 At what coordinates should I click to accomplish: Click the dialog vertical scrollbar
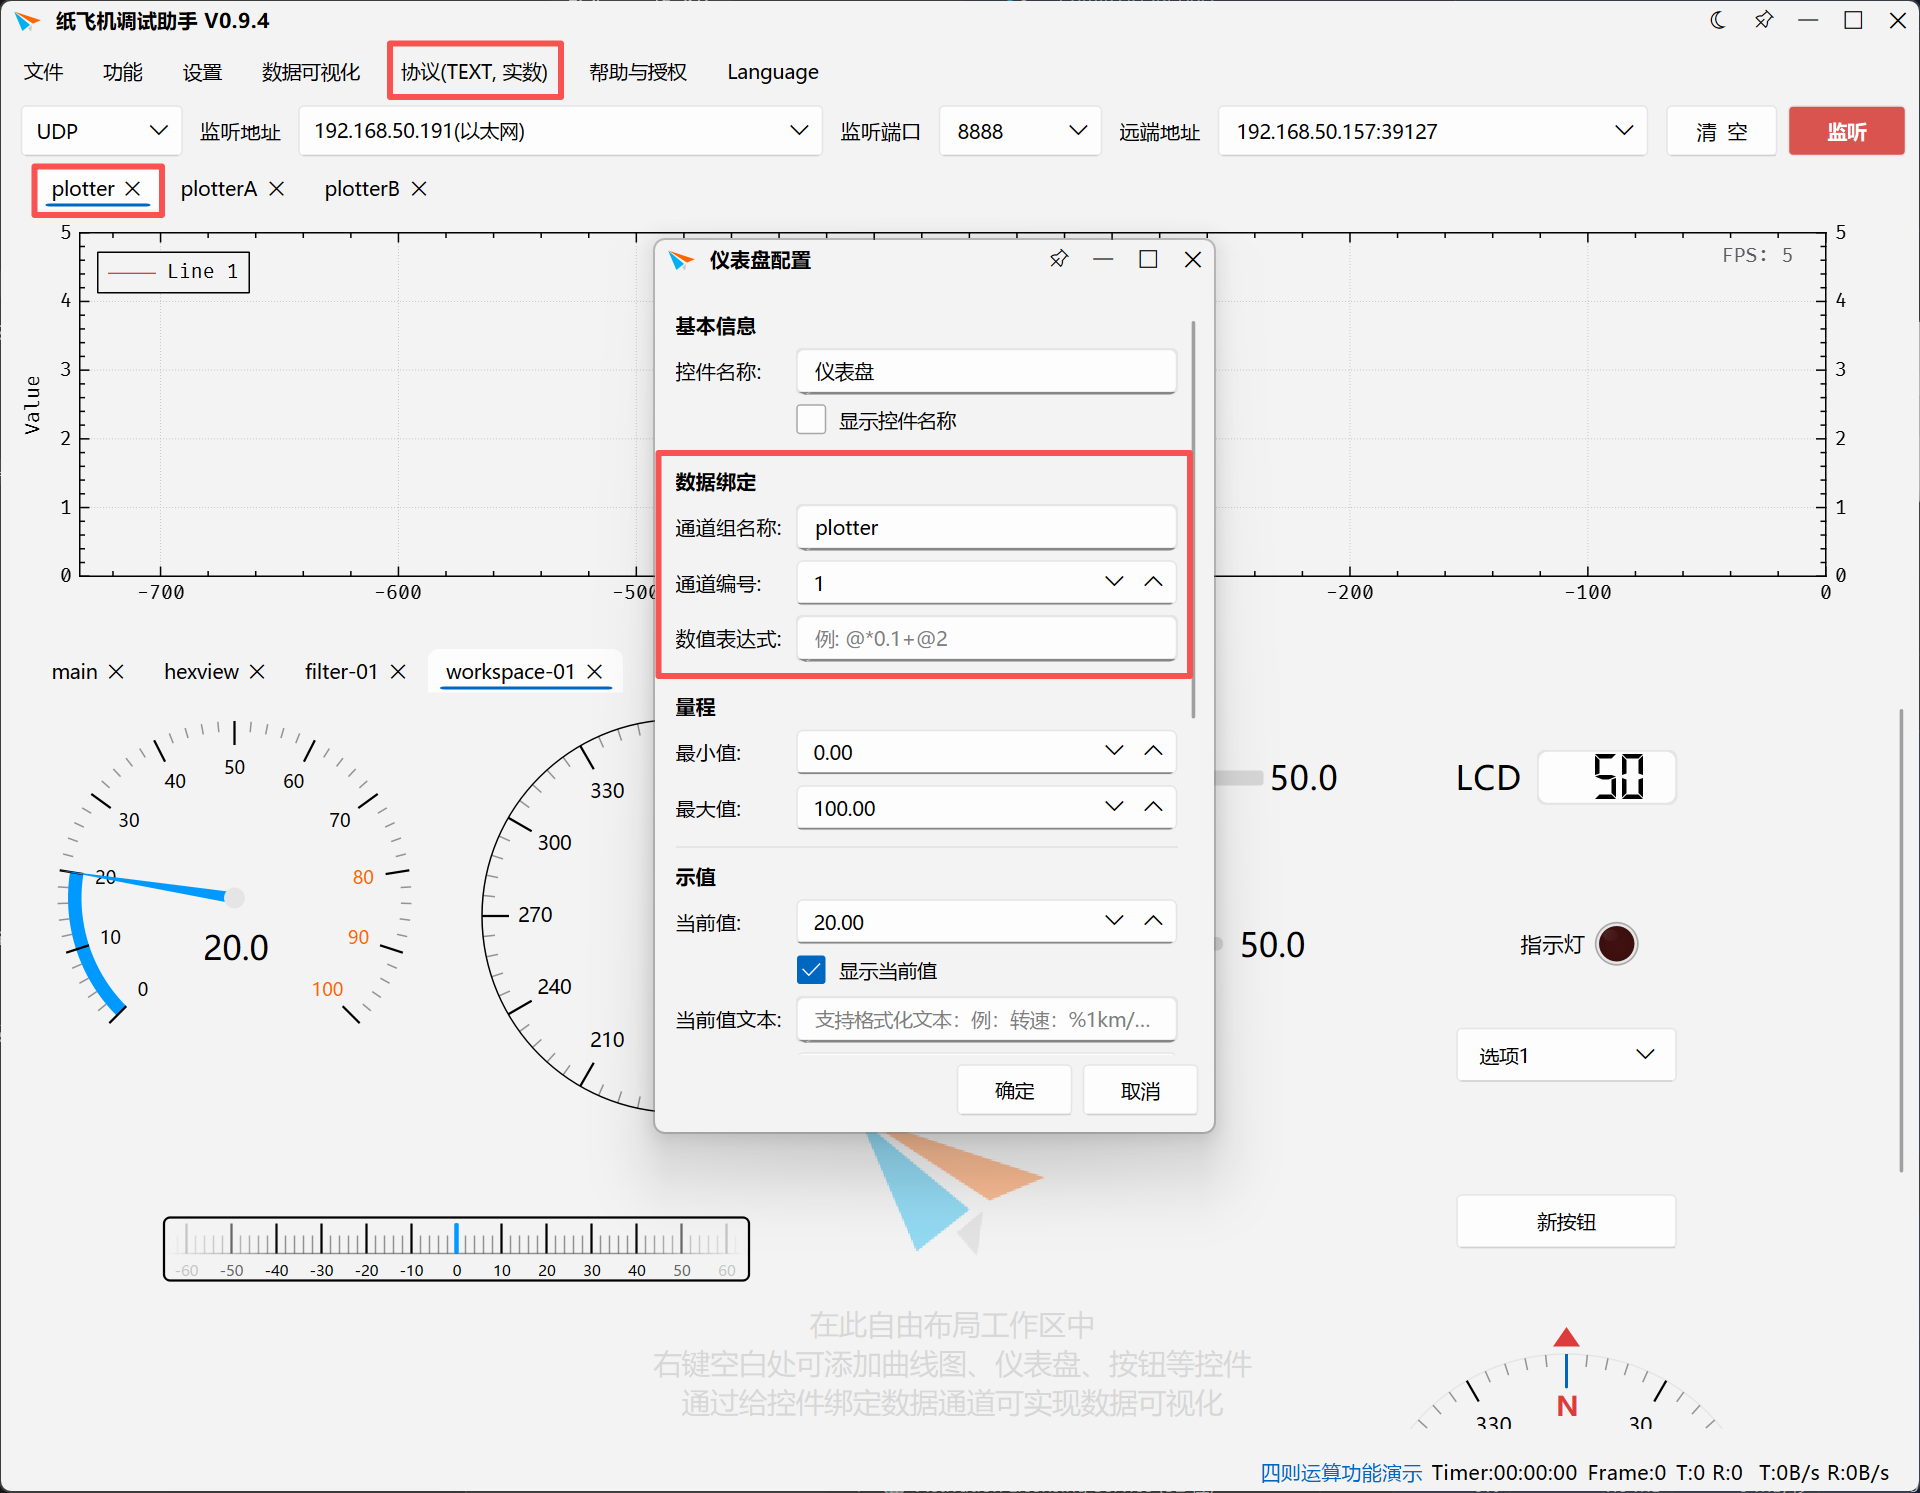[x=1193, y=519]
